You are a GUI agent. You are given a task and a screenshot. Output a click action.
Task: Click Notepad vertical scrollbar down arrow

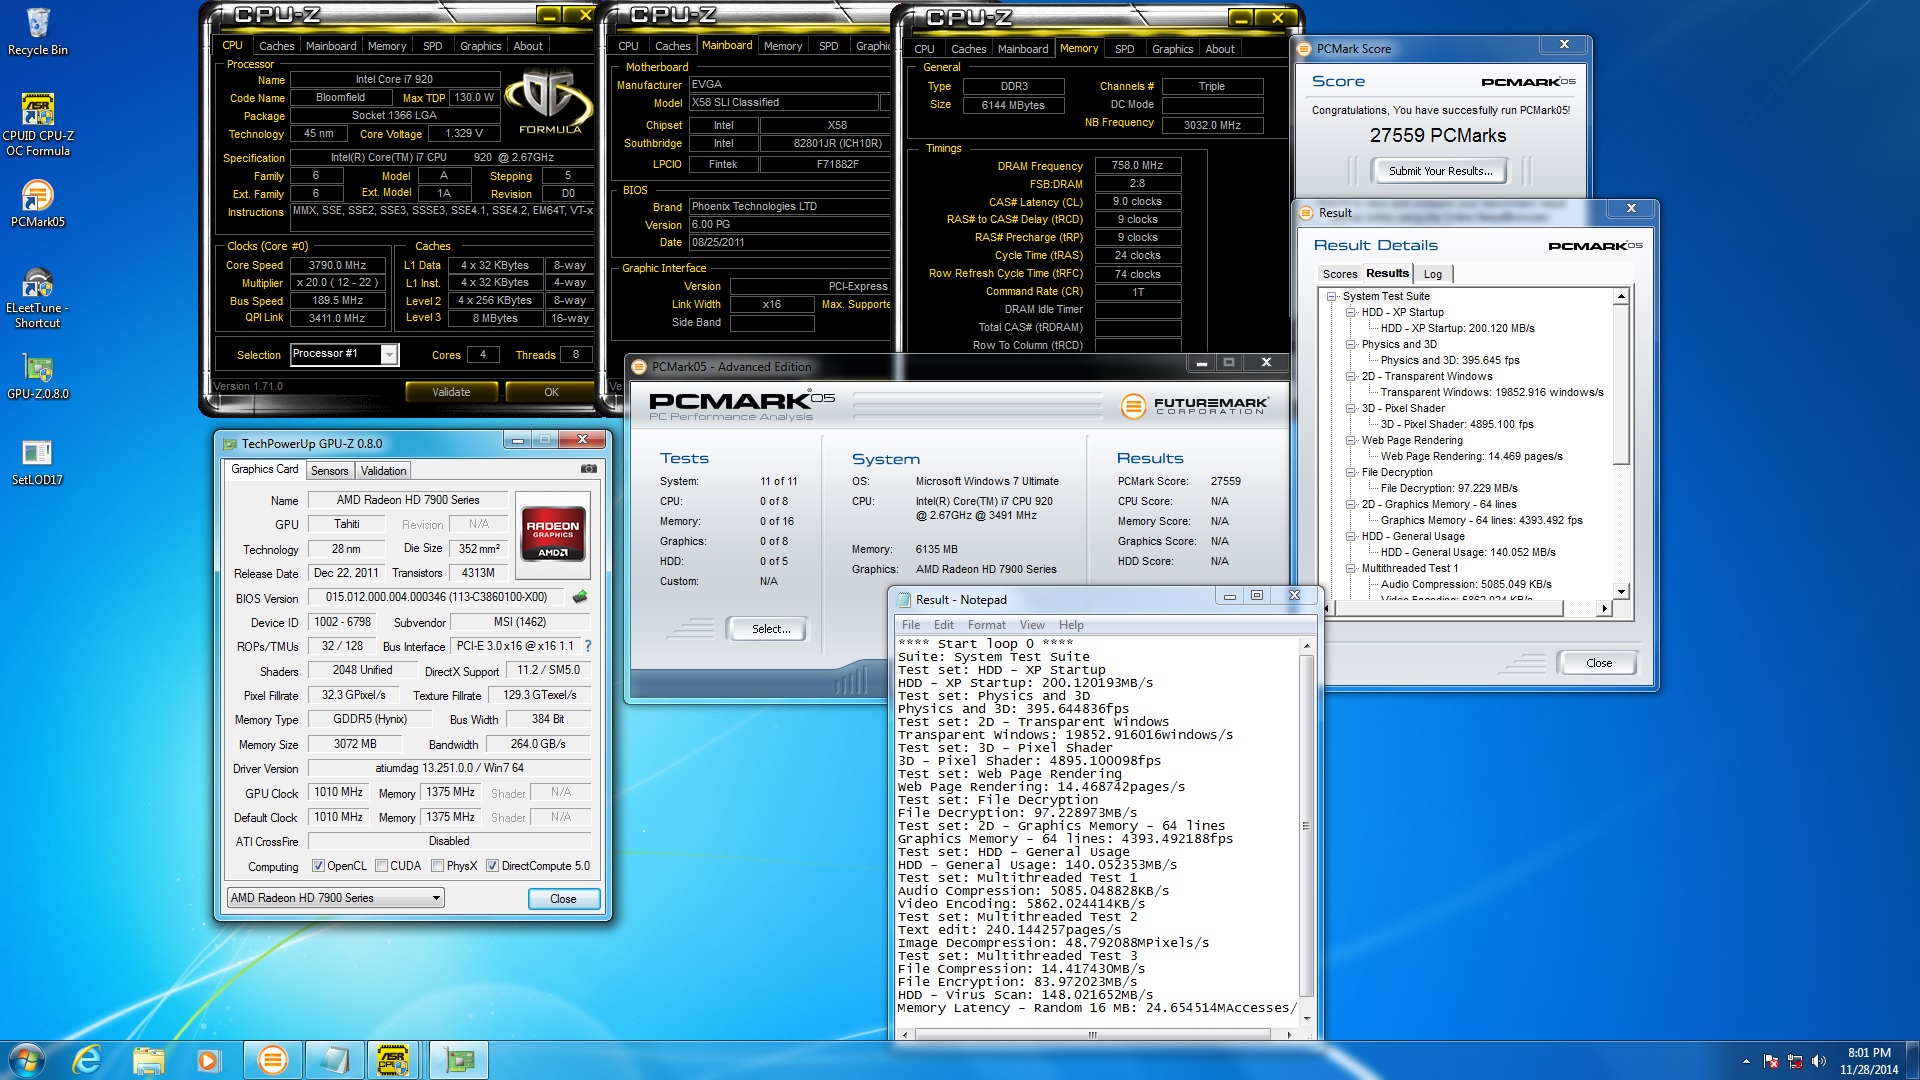(x=1306, y=1019)
